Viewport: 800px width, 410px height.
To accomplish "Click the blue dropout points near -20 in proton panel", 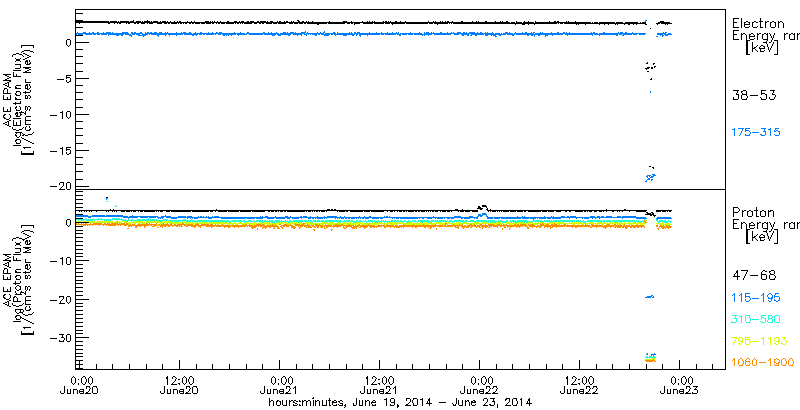I will (x=649, y=297).
